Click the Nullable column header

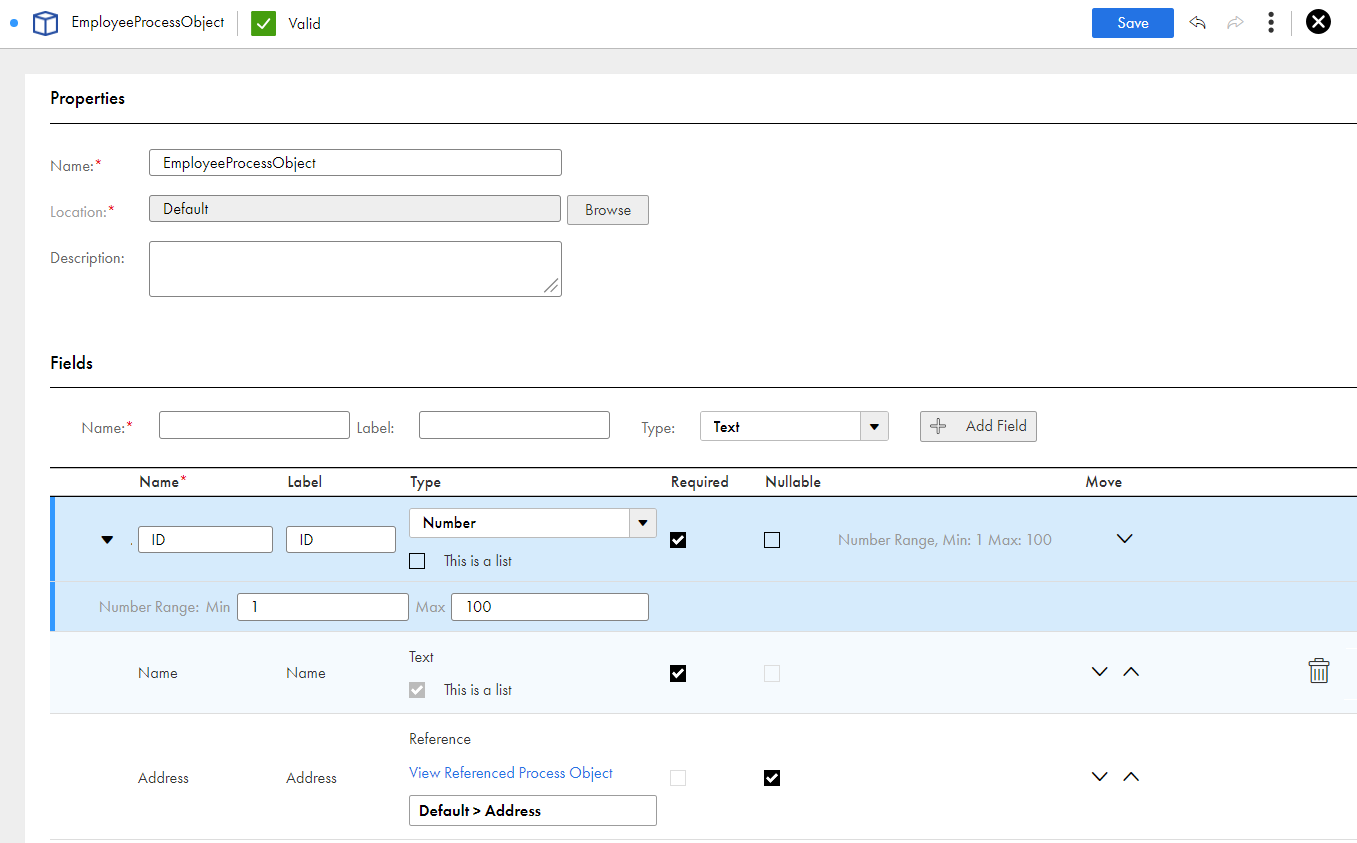click(x=793, y=482)
